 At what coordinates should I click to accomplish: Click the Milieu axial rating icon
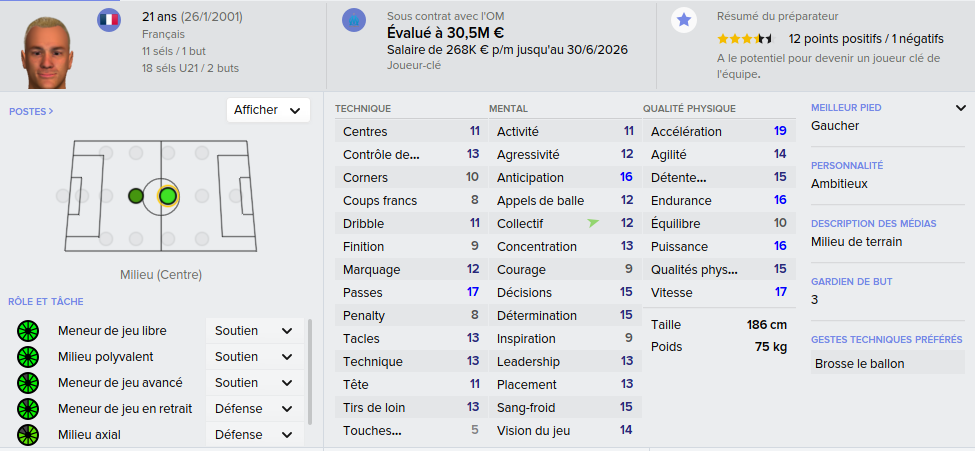(28, 434)
